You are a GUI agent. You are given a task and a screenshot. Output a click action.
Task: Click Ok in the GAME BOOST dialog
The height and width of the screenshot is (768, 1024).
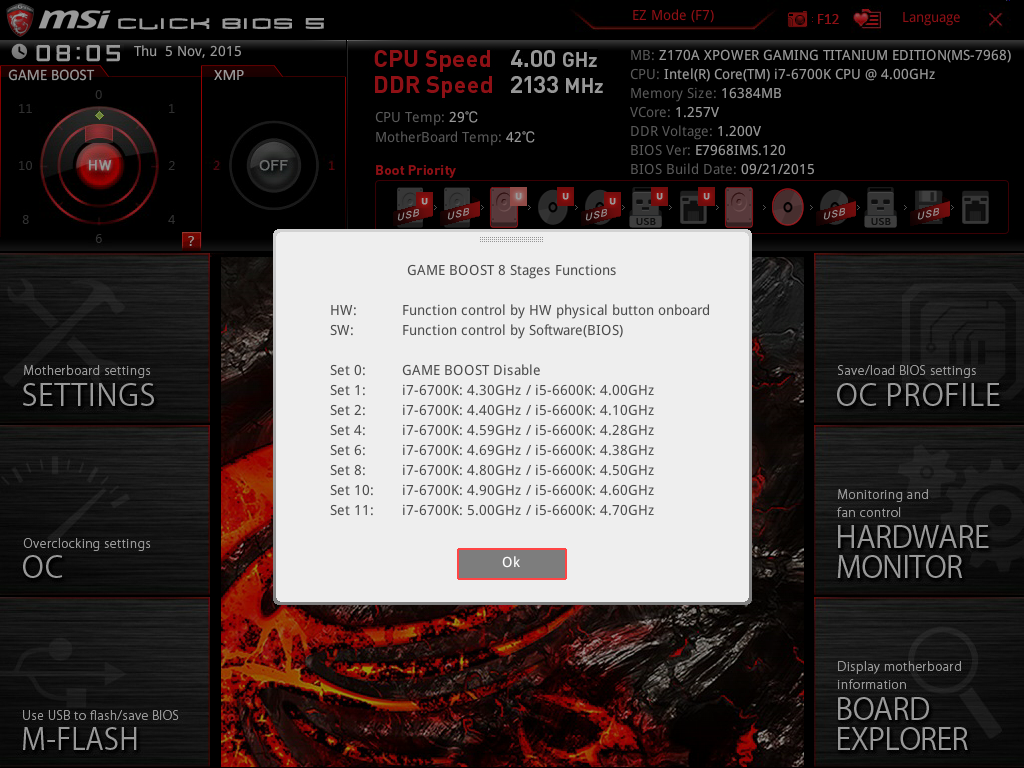(511, 563)
